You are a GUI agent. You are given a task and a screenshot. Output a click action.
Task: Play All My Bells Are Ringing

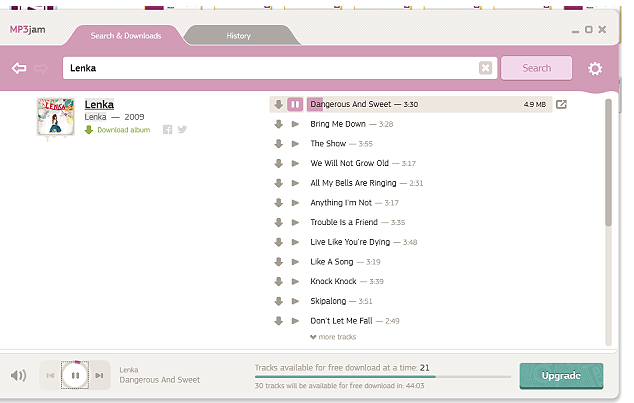[296, 183]
